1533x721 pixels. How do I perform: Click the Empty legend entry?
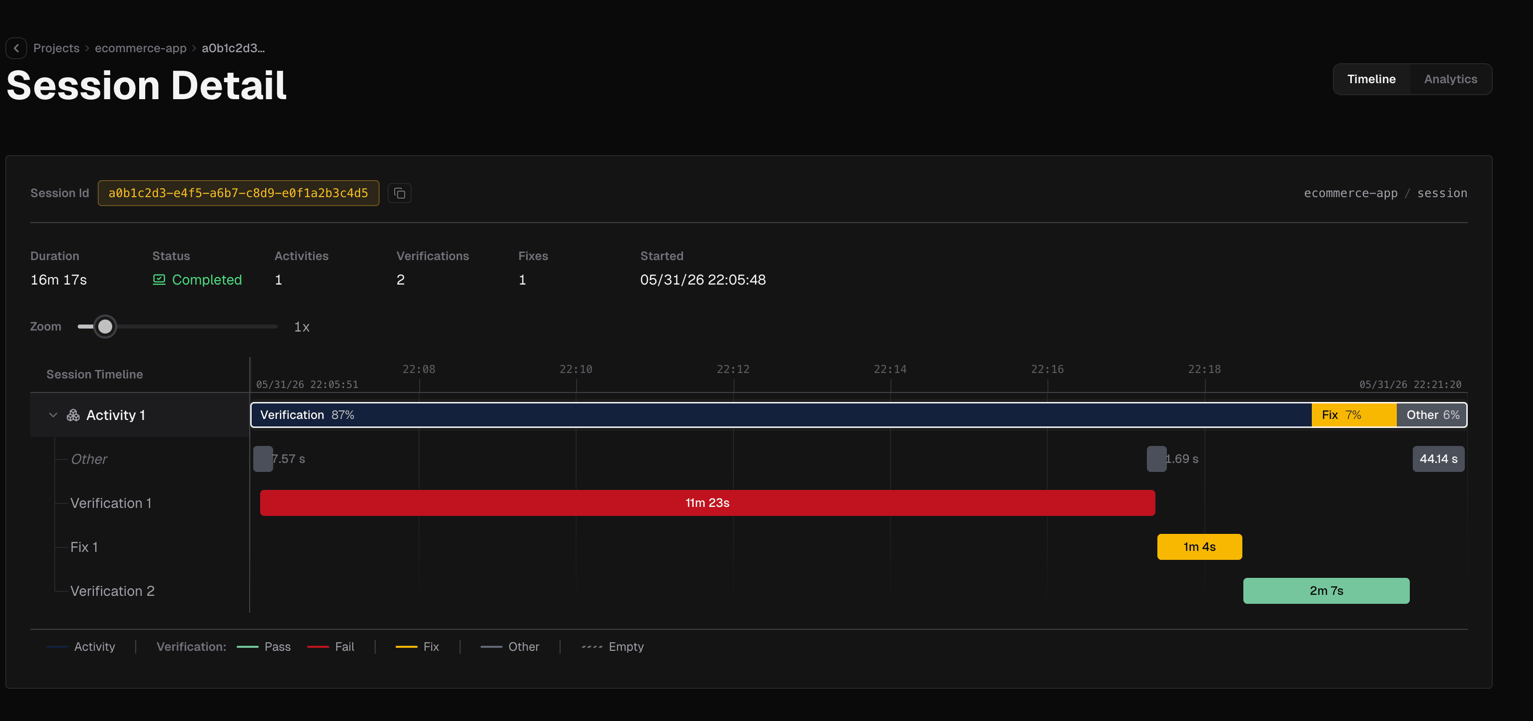coord(613,647)
